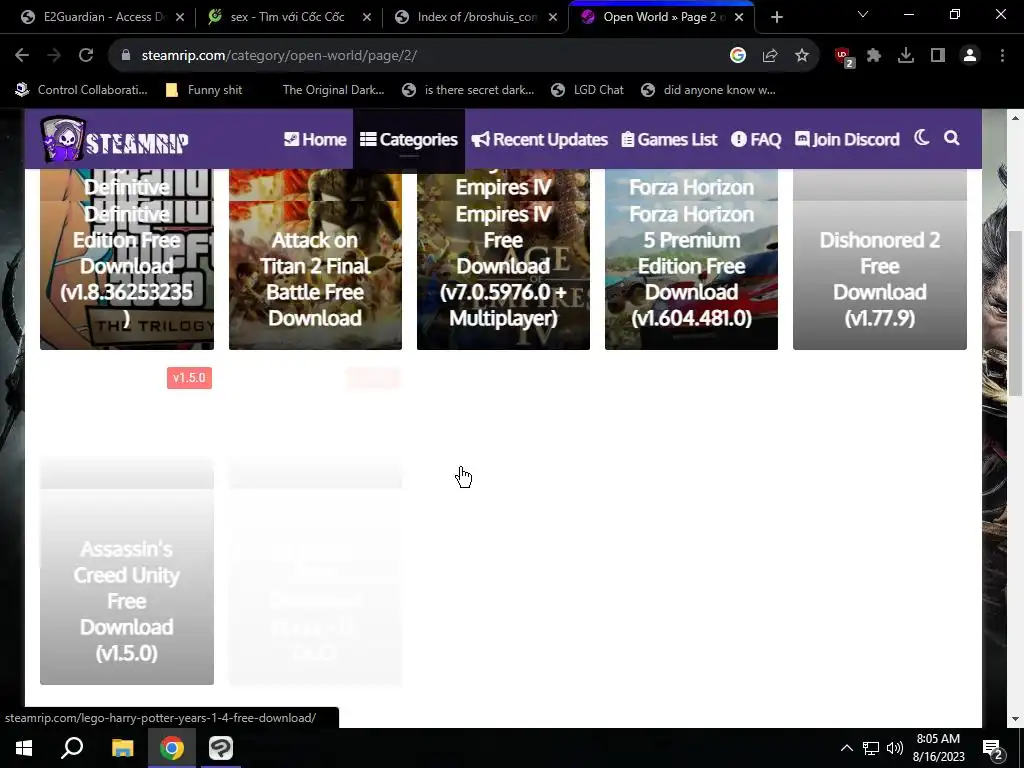Open Age of Empires IV download card

tap(504, 259)
